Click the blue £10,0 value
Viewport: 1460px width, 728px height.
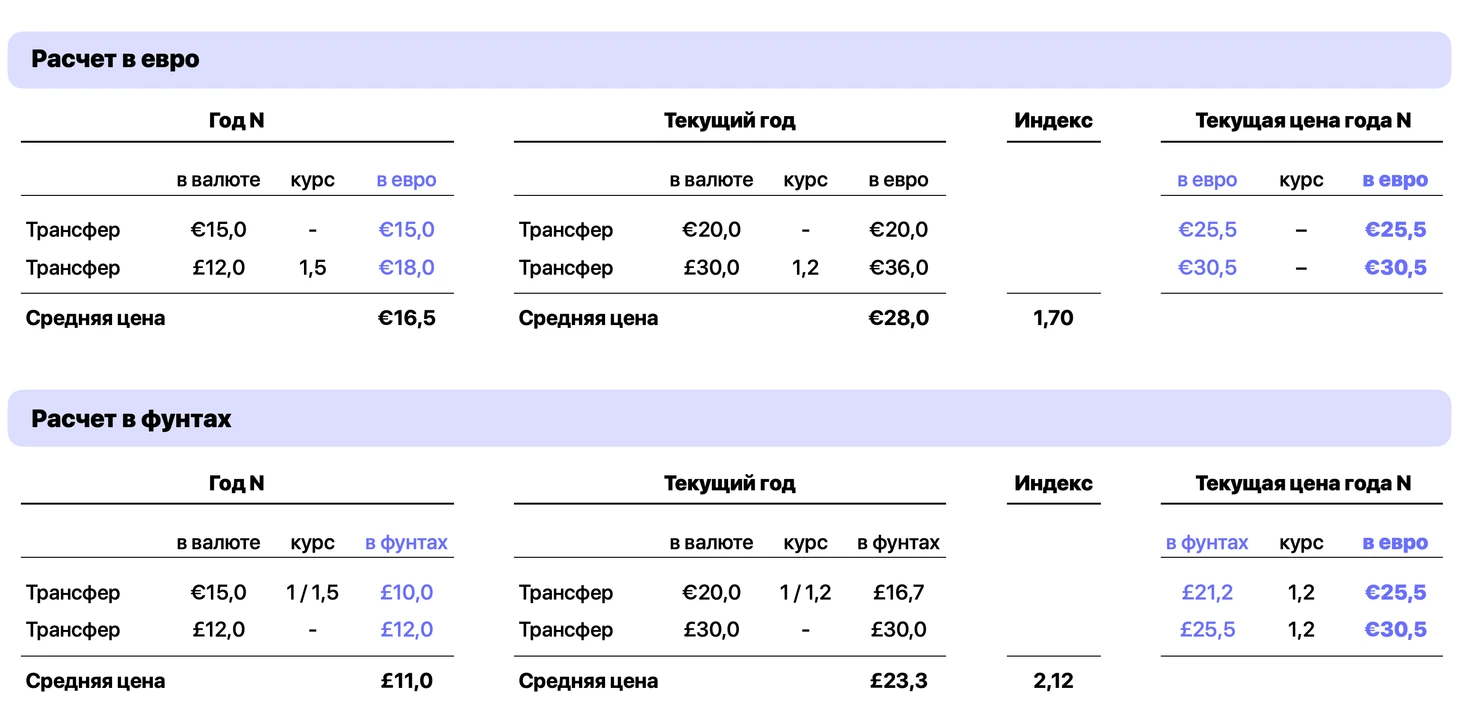tap(406, 593)
